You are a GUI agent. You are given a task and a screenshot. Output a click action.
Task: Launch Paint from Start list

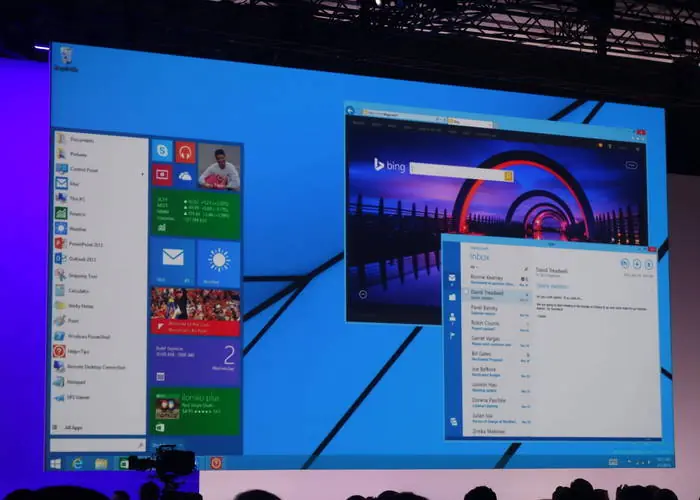[99, 321]
